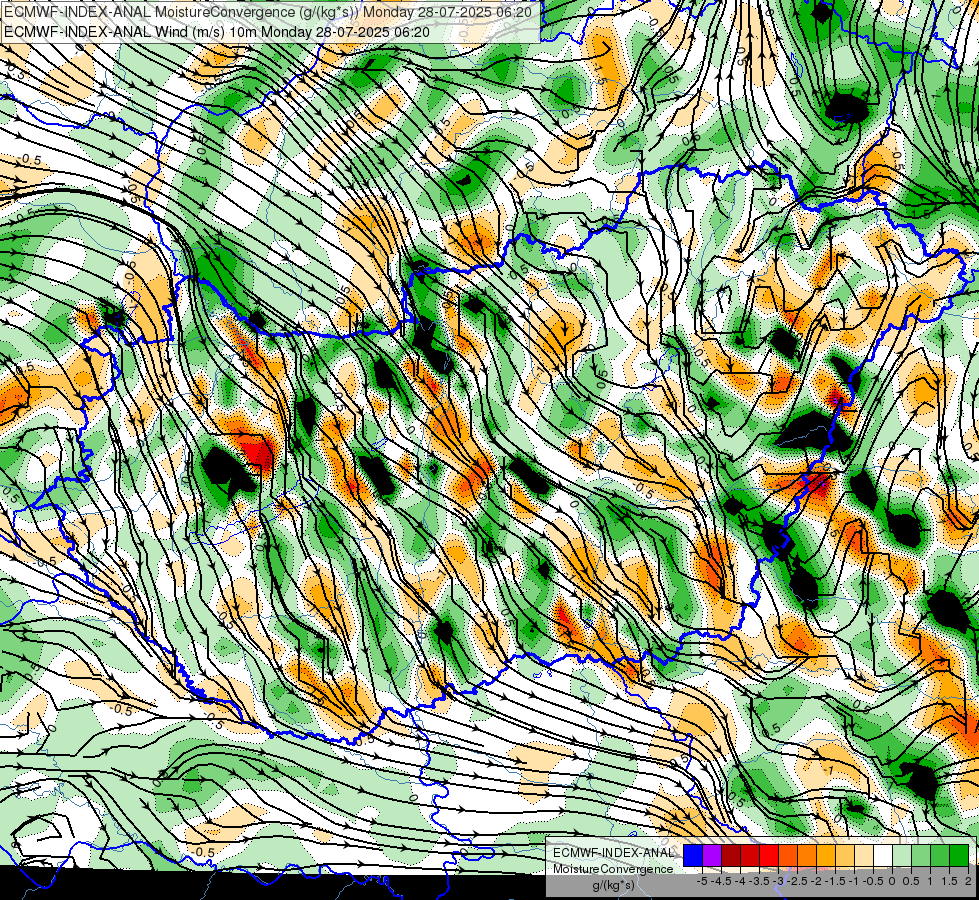Pick the pale peach swatch beside white
979x900 pixels.
tap(863, 855)
